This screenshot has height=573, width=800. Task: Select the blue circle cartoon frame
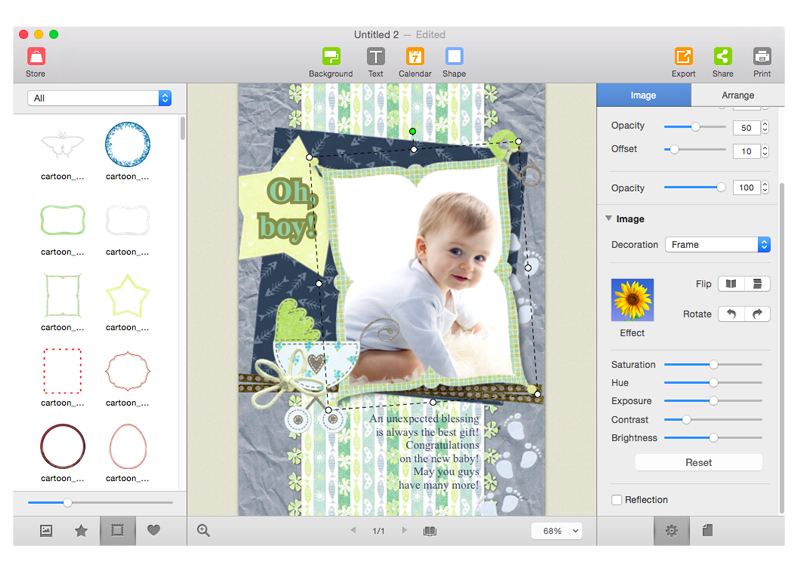click(x=128, y=144)
